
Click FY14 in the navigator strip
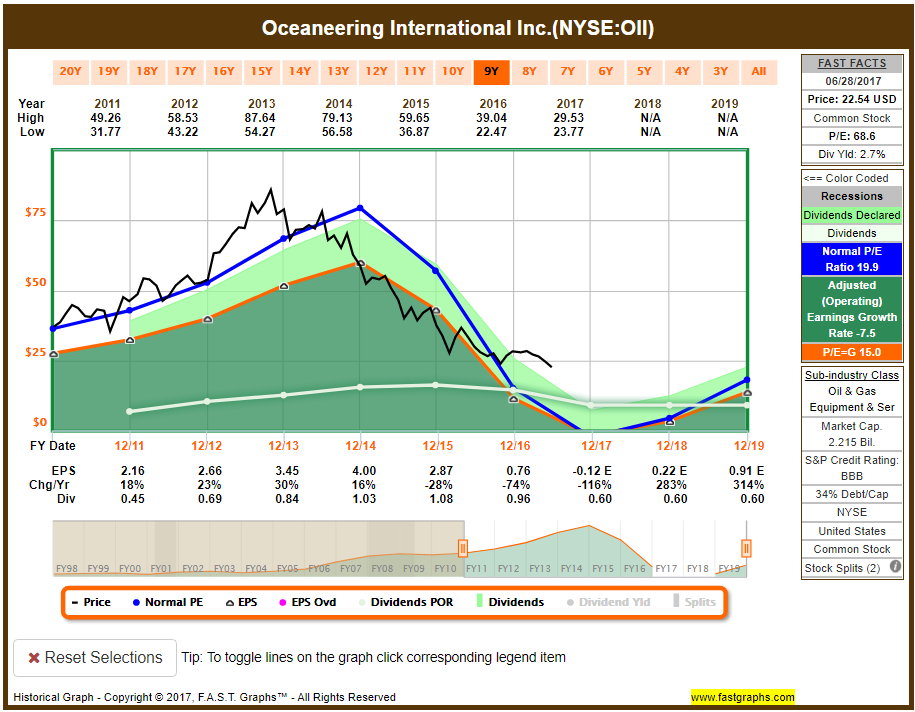tap(571, 568)
